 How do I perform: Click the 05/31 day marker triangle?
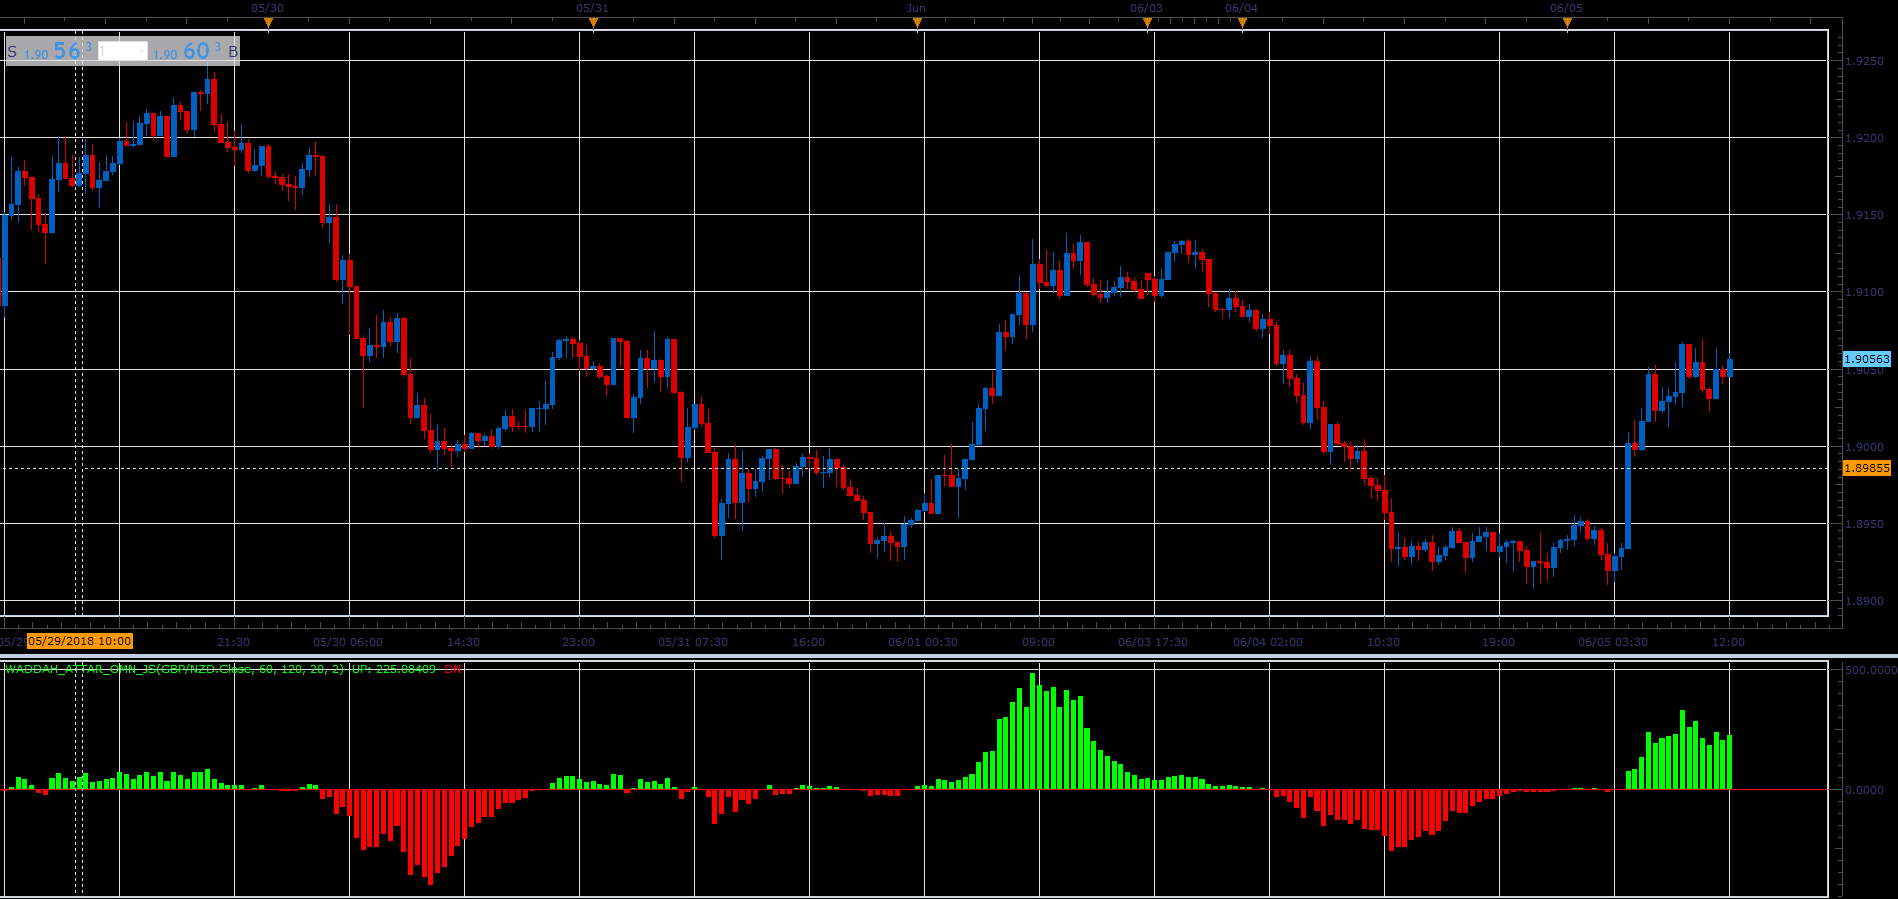[593, 23]
